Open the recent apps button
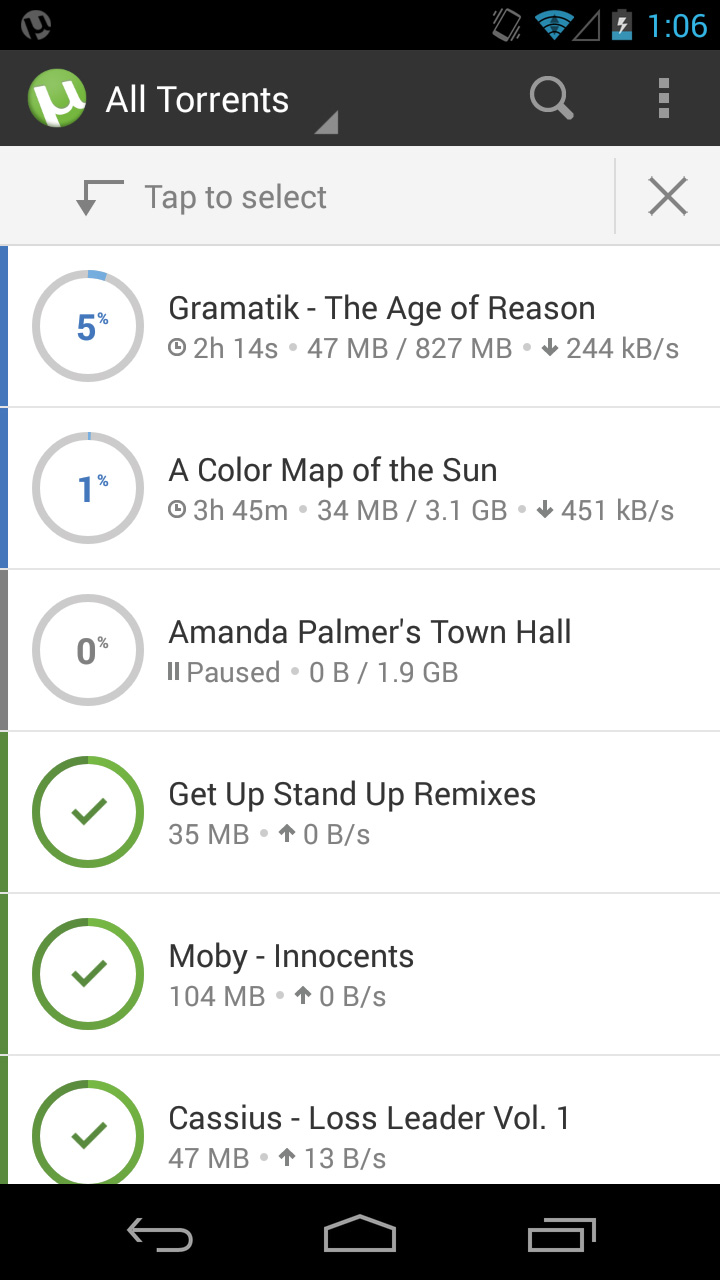Screen dimensions: 720x1280 (561, 1235)
